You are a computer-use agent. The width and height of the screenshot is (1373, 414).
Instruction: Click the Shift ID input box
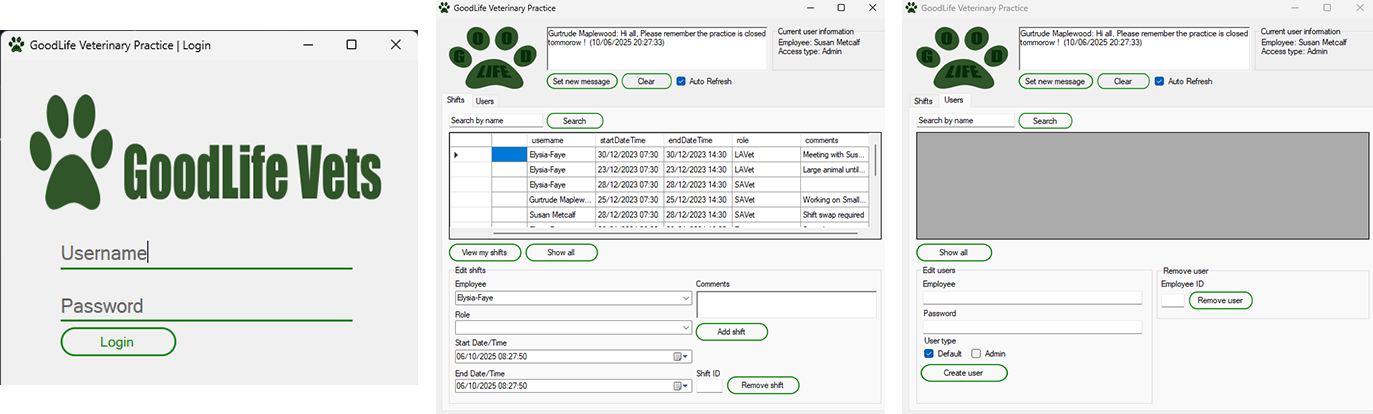(709, 386)
